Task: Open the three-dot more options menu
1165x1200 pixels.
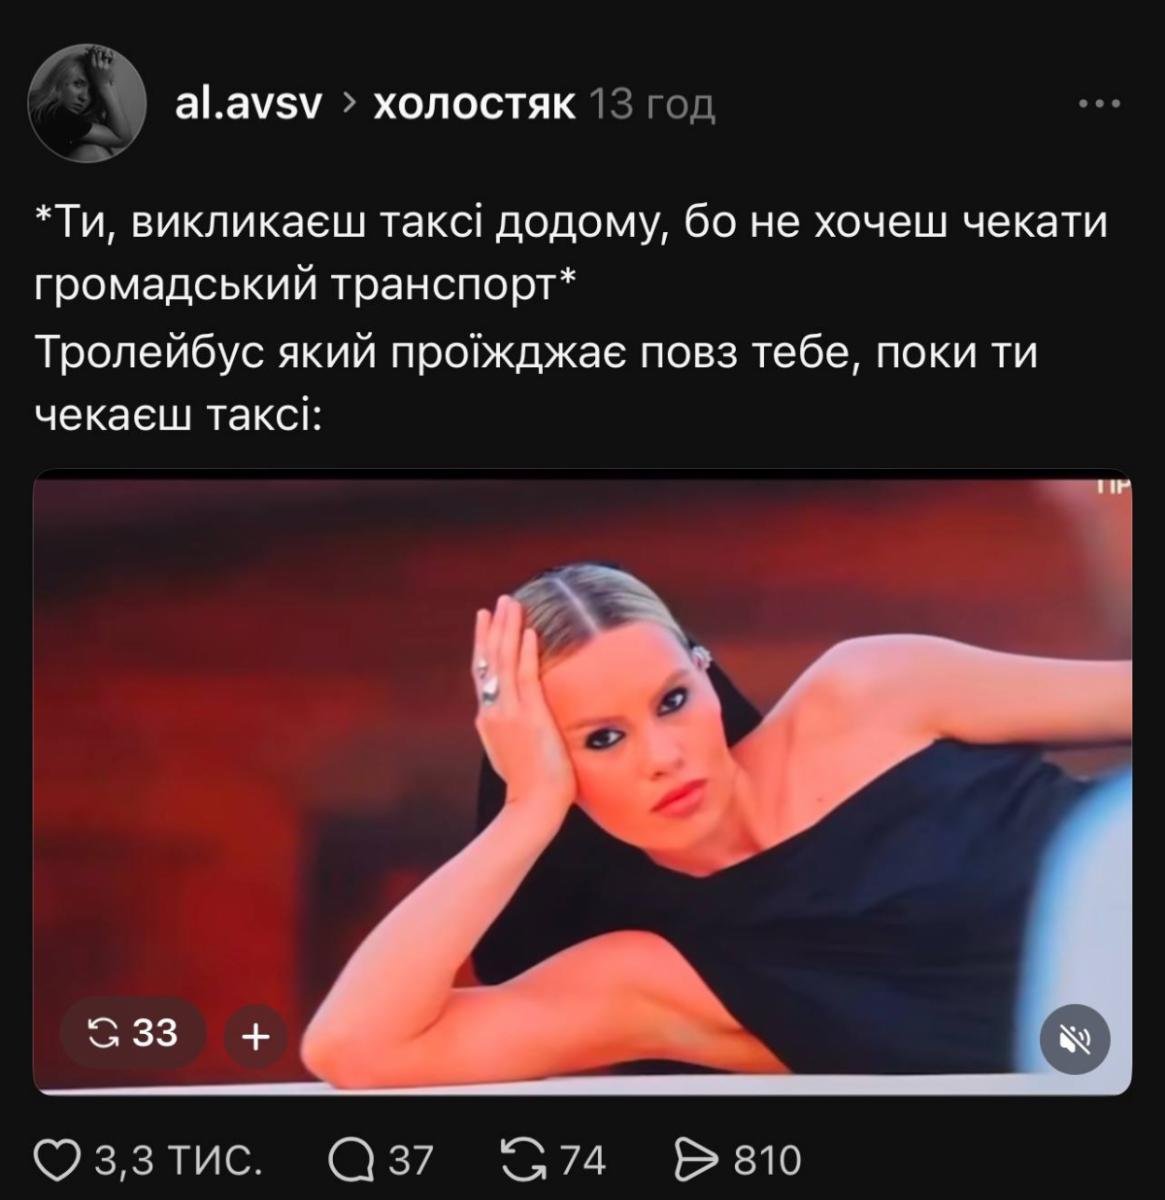Action: pos(1099,104)
